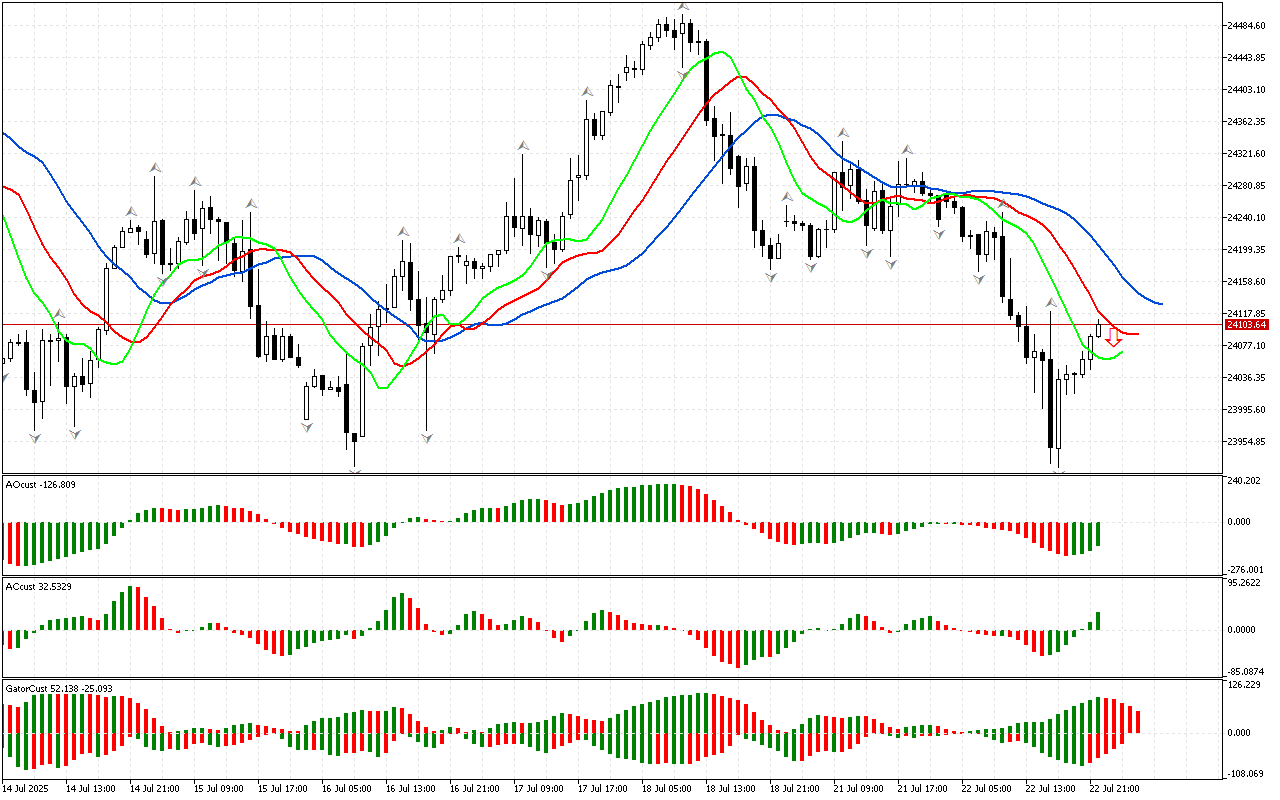Select the AOcust indicator label

[40, 485]
